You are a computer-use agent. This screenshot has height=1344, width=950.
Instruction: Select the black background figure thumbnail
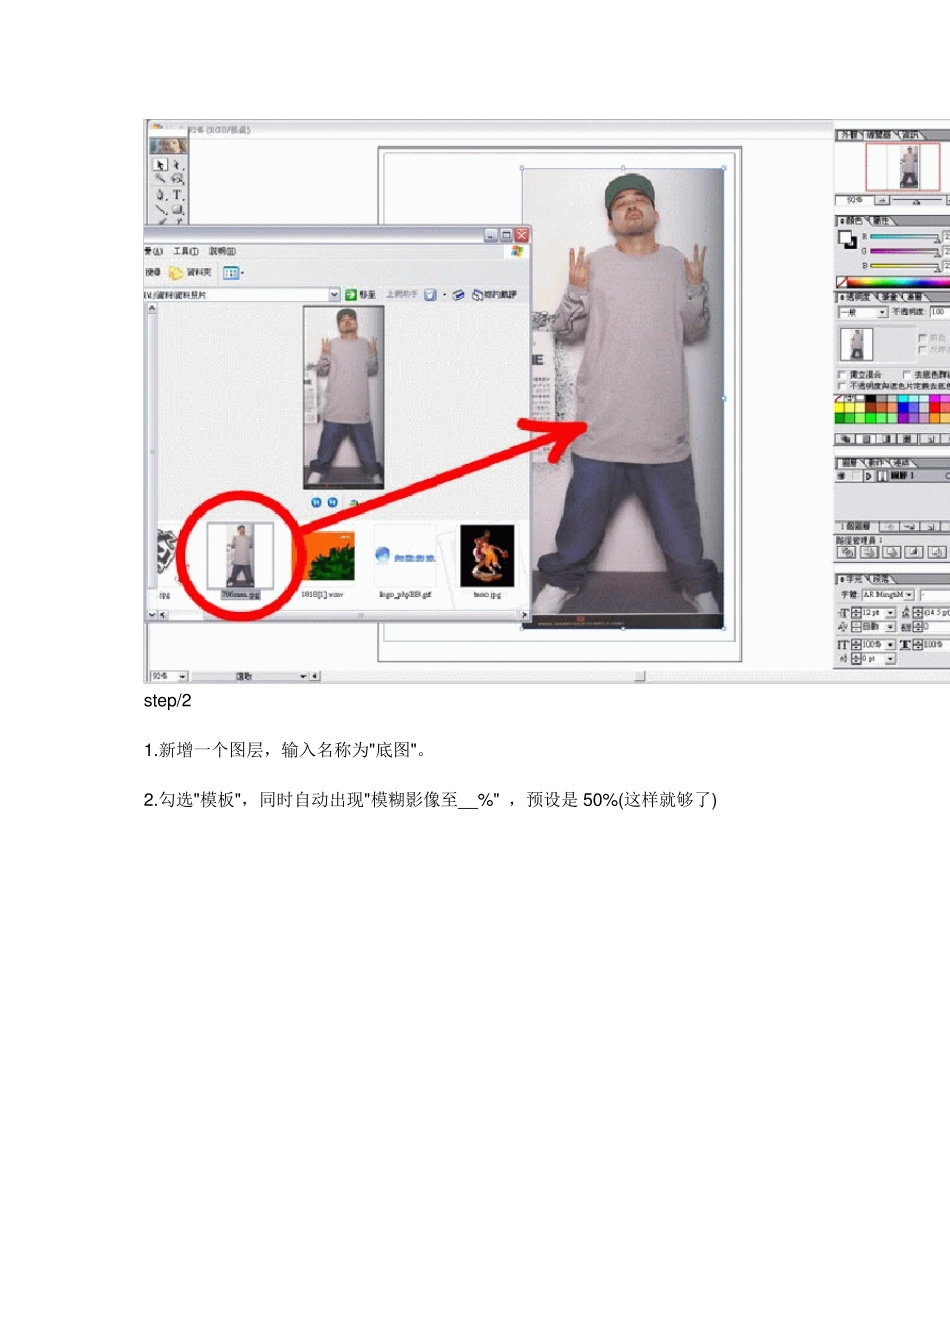(x=487, y=555)
